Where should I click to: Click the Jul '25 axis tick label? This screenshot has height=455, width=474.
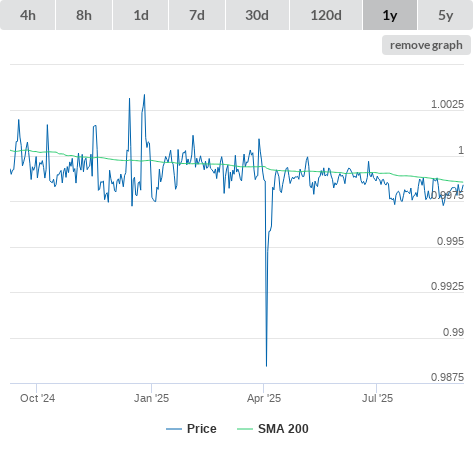click(377, 398)
